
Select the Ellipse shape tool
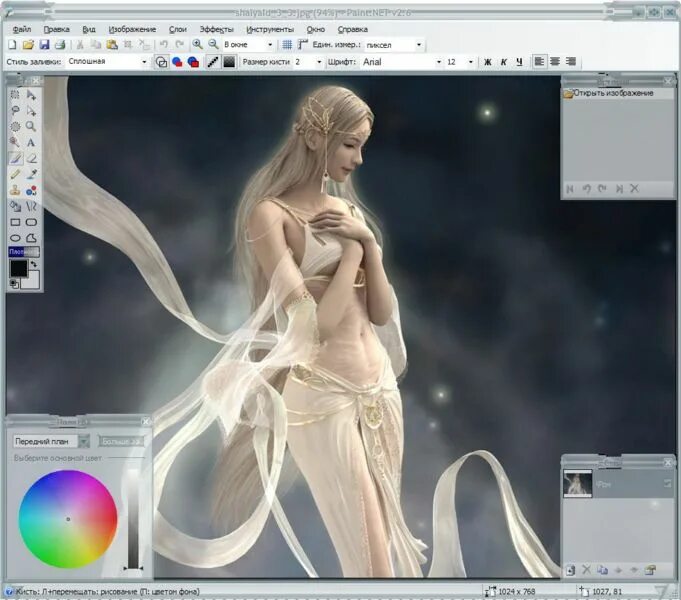(x=15, y=238)
